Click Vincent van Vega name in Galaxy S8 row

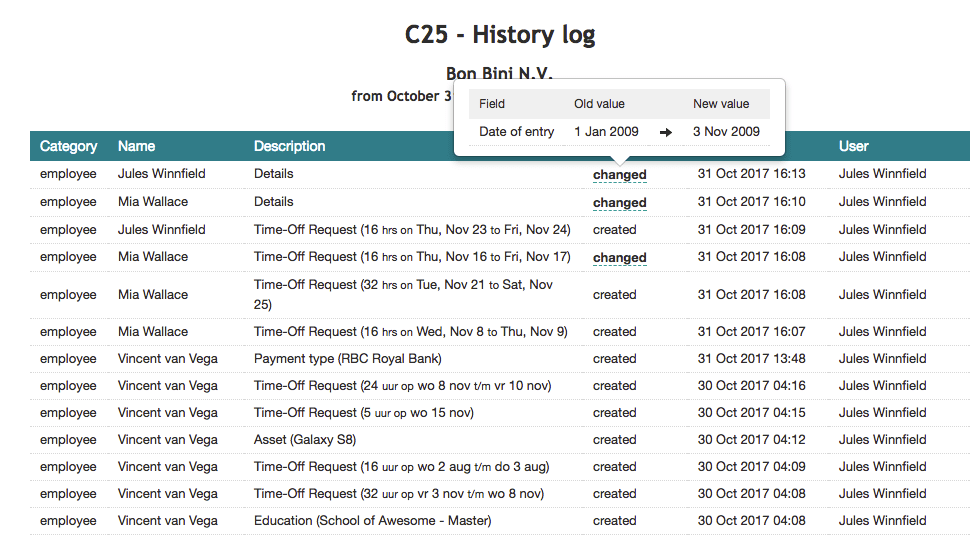coord(167,440)
